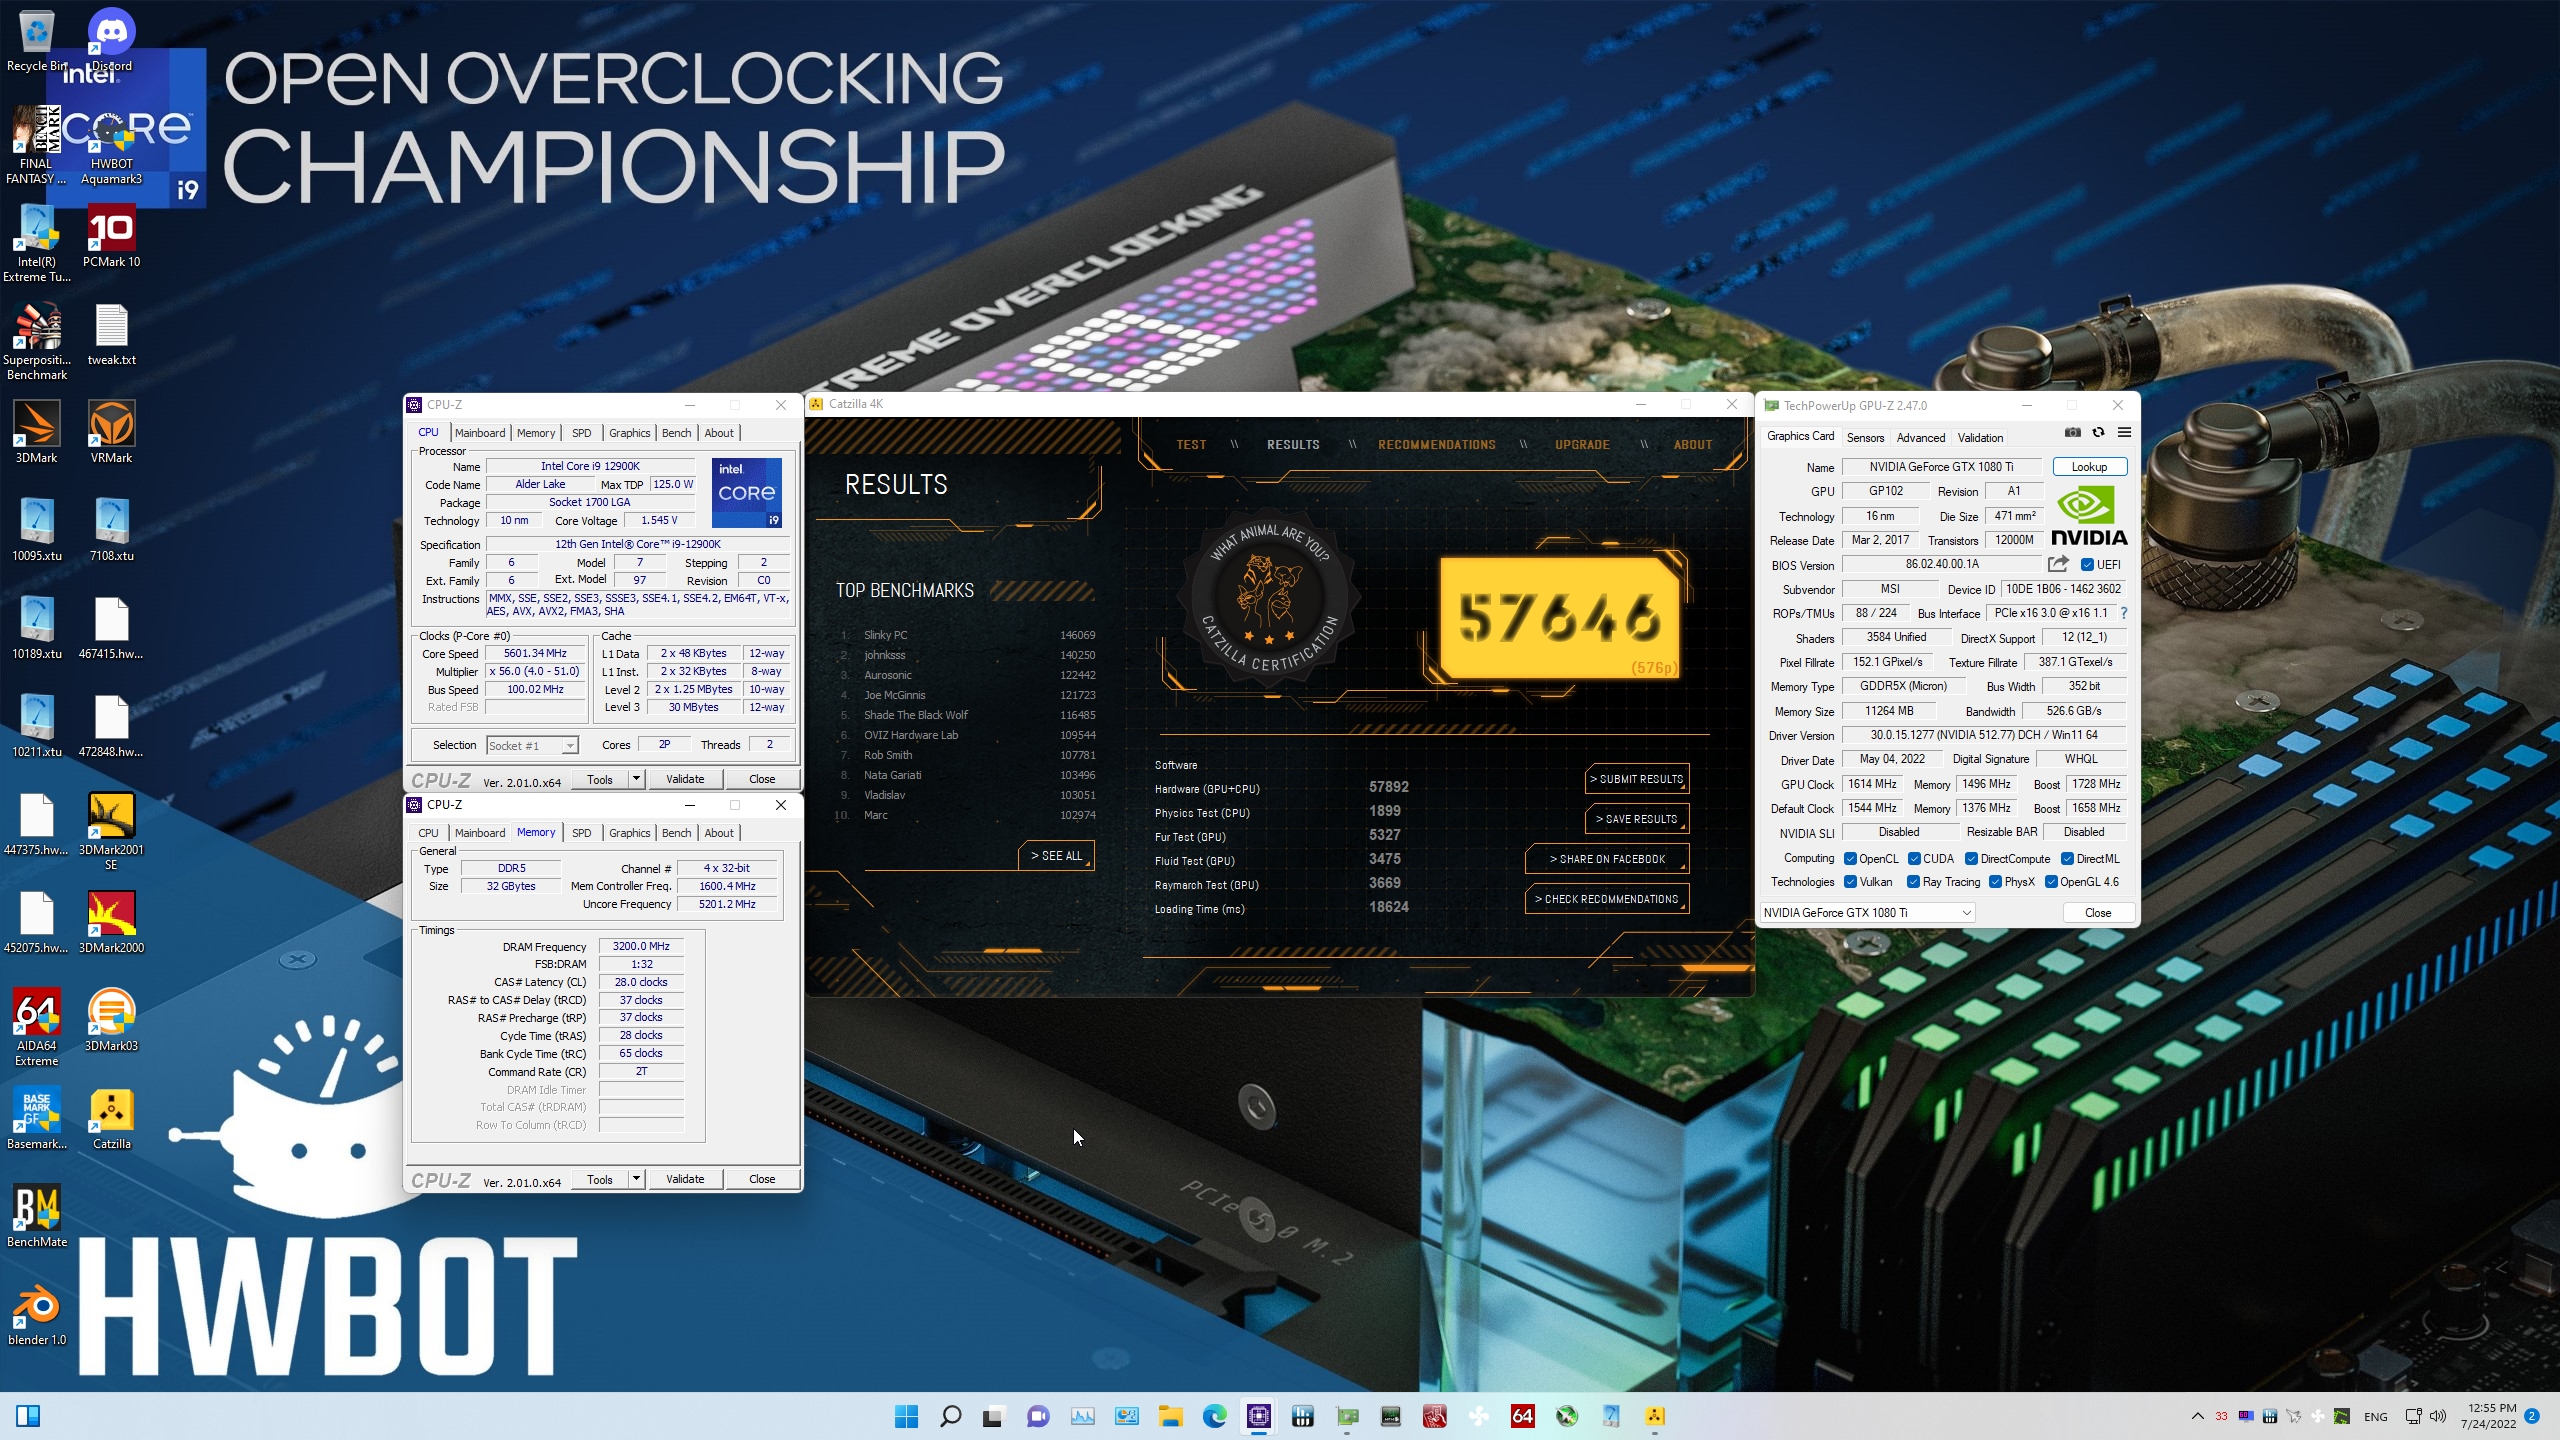Click the AIDA64 taskbar icon

pos(1522,1416)
